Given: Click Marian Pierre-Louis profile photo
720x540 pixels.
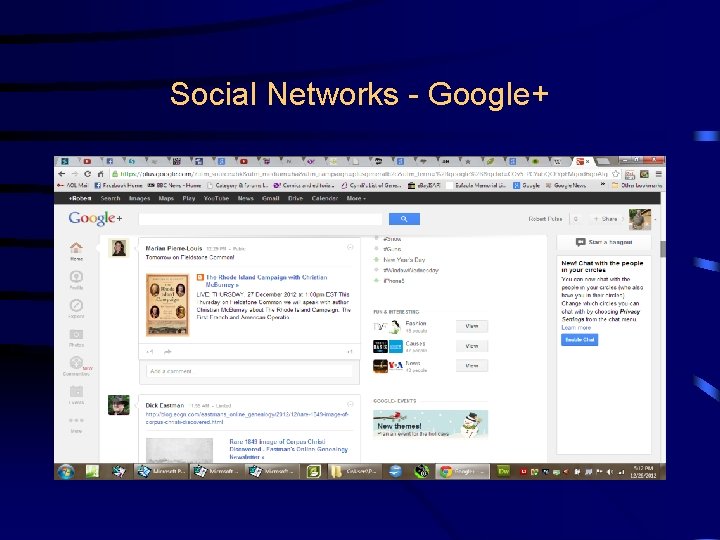Looking at the screenshot, I should (x=118, y=248).
